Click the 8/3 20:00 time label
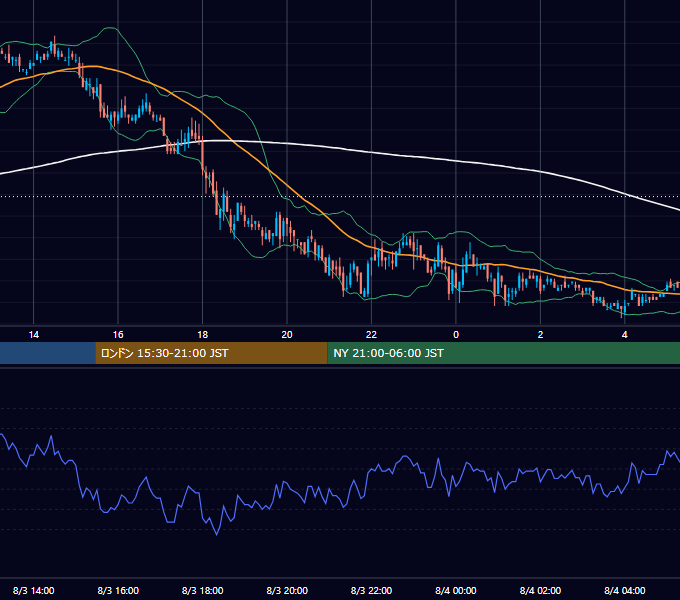This screenshot has width=680, height=600. [287, 590]
